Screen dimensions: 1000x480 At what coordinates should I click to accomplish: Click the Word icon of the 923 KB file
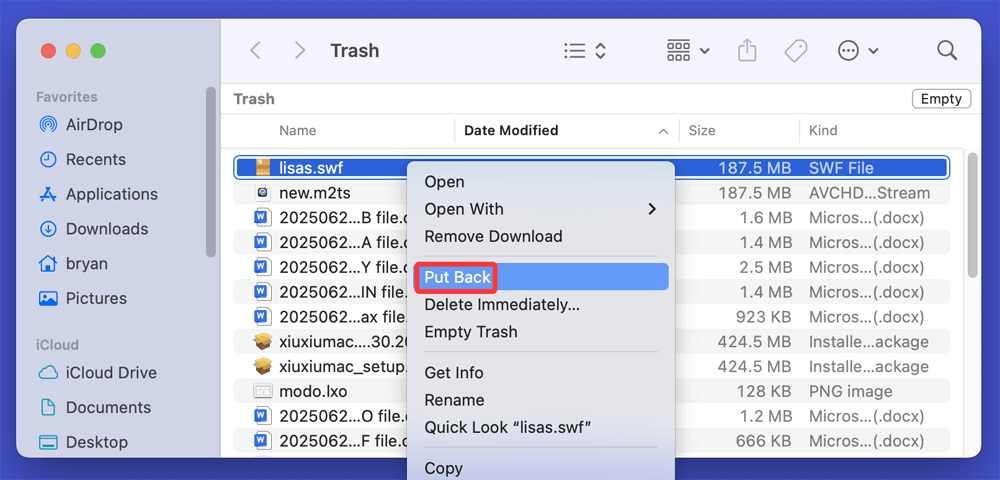coord(262,317)
